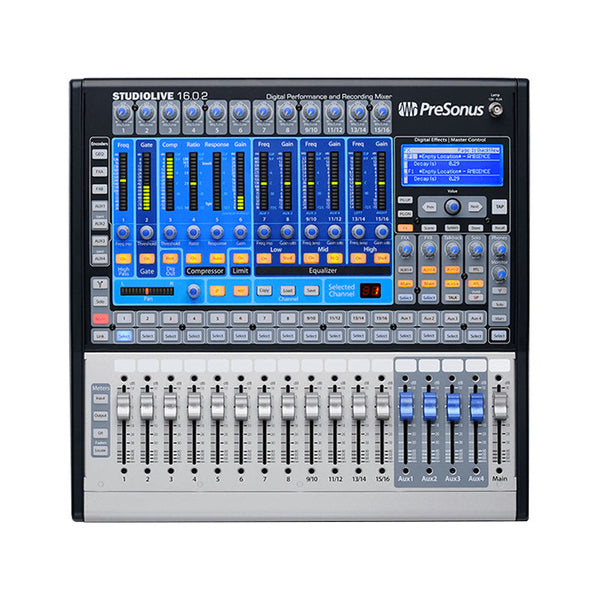Click the Phones level knob

click(x=499, y=249)
